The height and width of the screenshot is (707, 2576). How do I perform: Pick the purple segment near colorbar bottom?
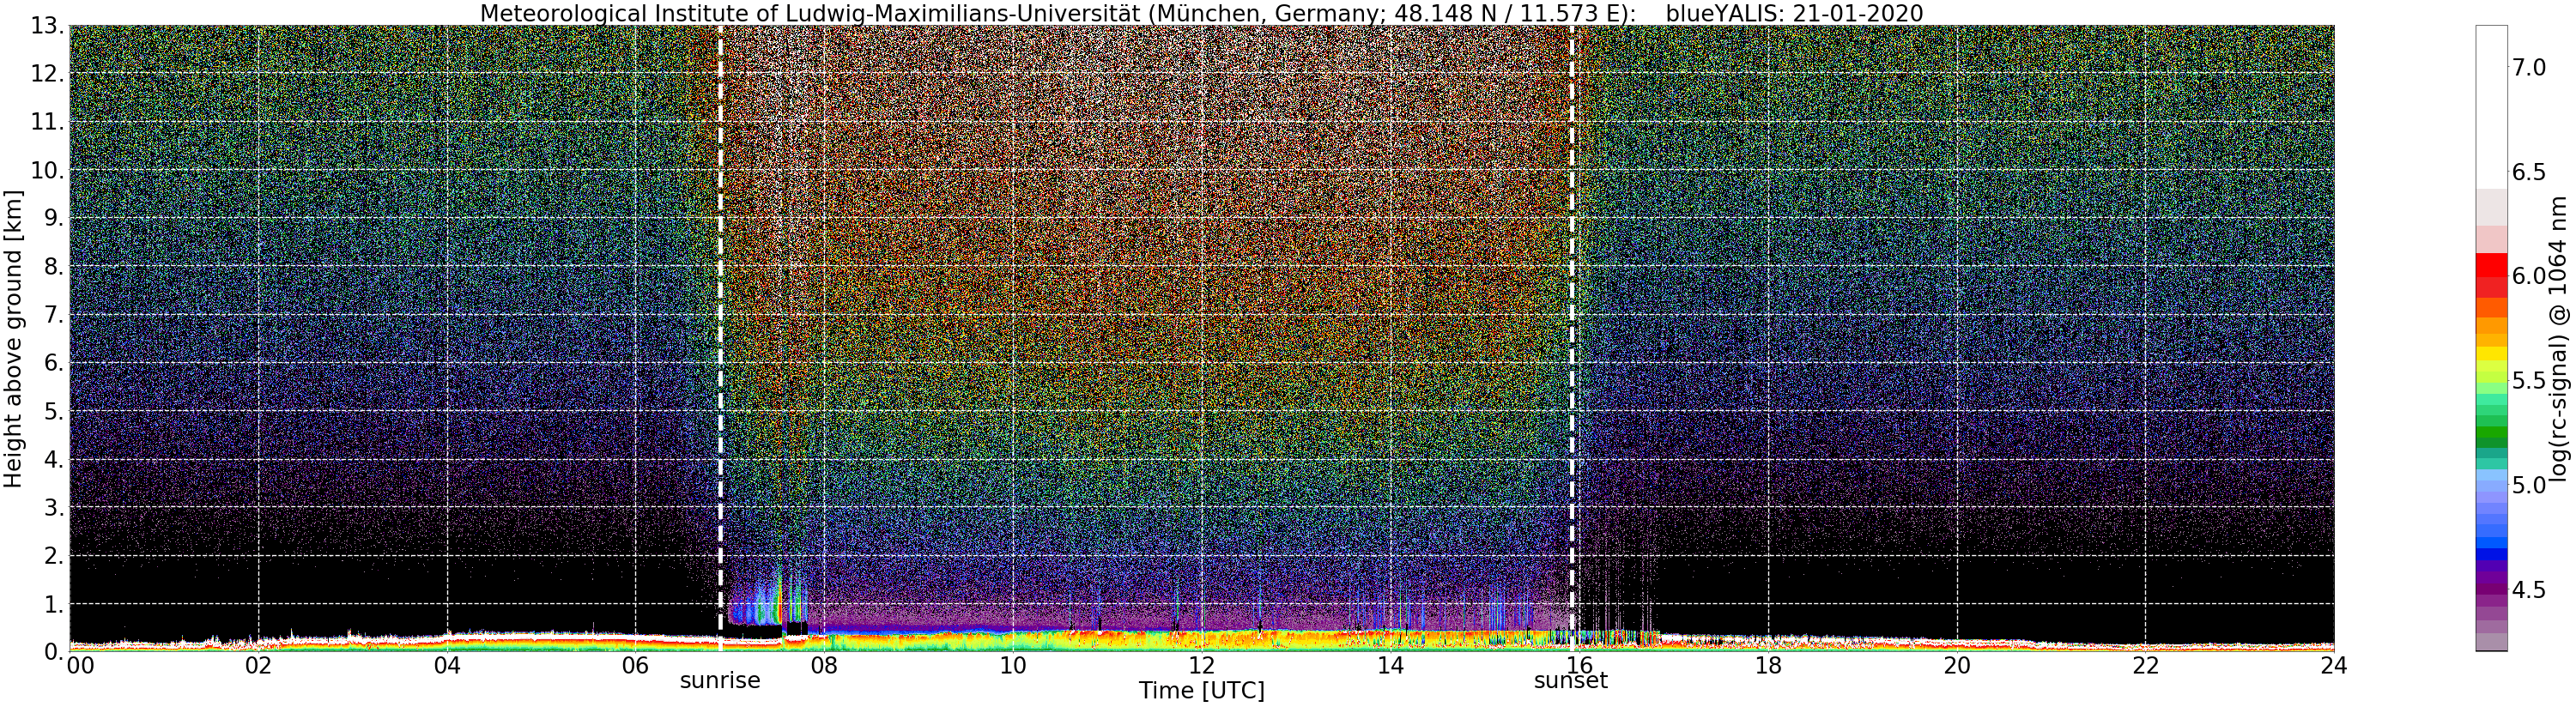pyautogui.click(x=2491, y=590)
